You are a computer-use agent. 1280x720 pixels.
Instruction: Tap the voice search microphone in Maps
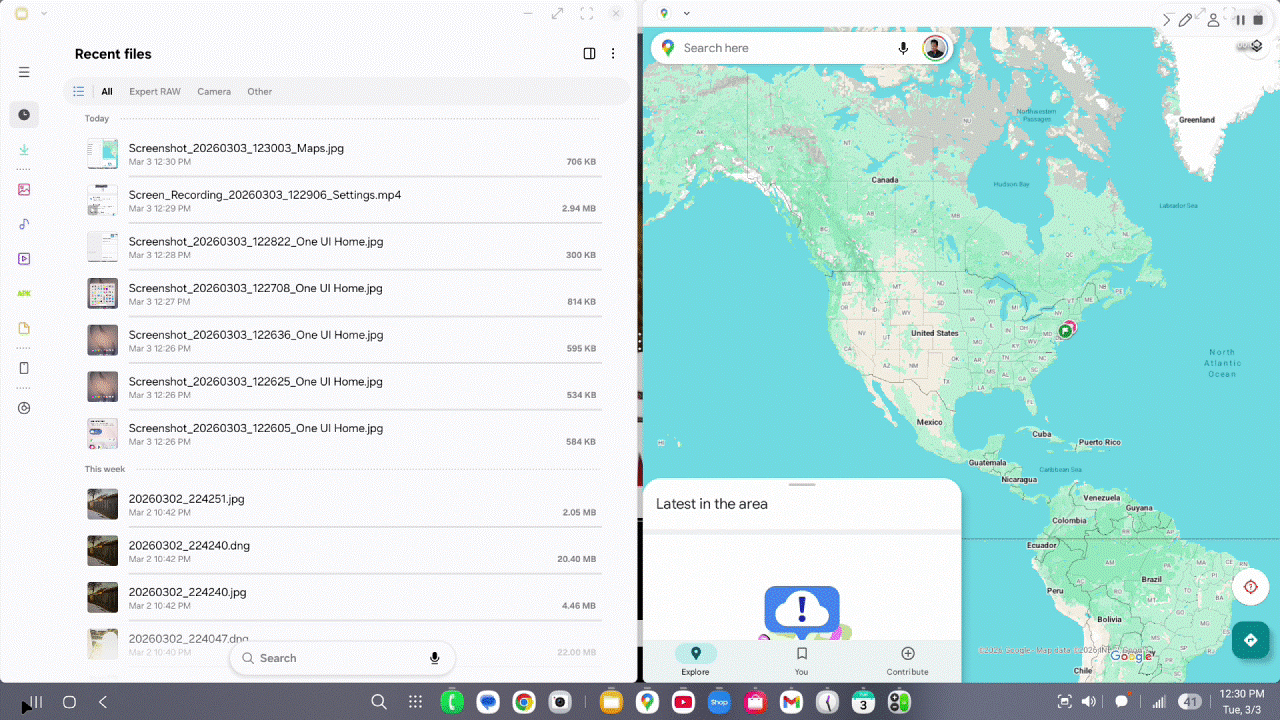[903, 47]
